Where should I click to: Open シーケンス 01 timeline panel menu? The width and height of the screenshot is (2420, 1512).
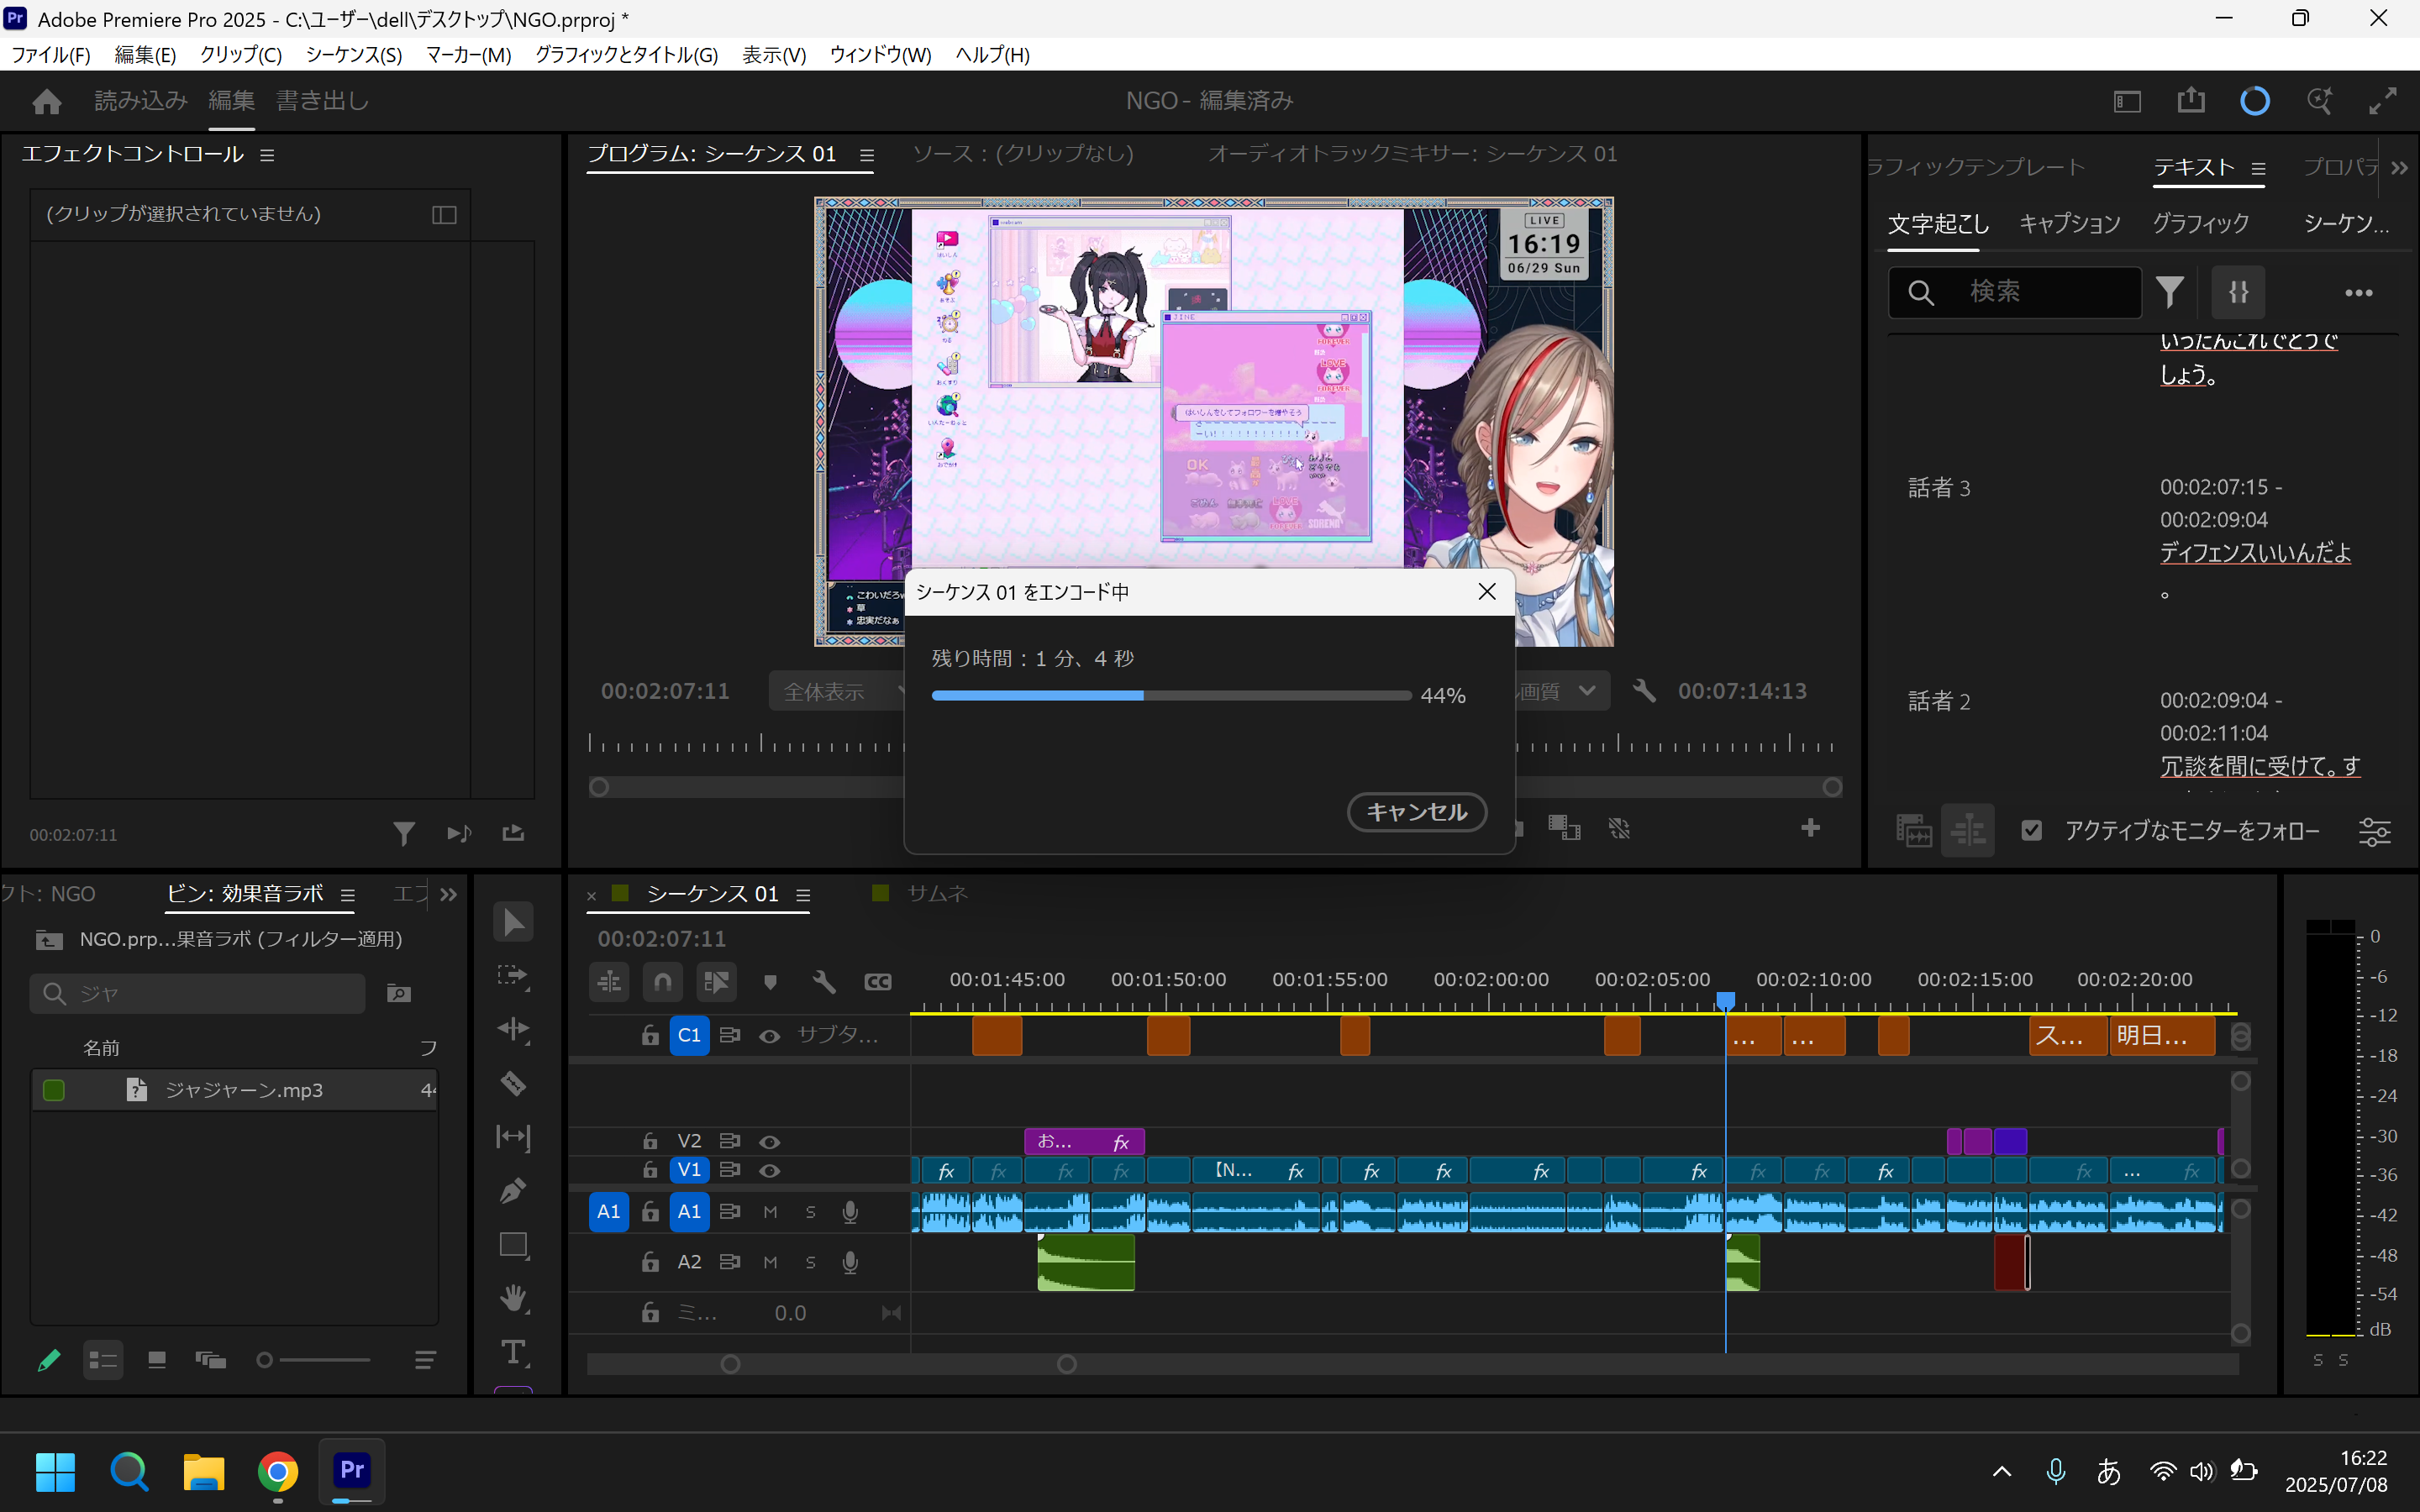(x=803, y=895)
